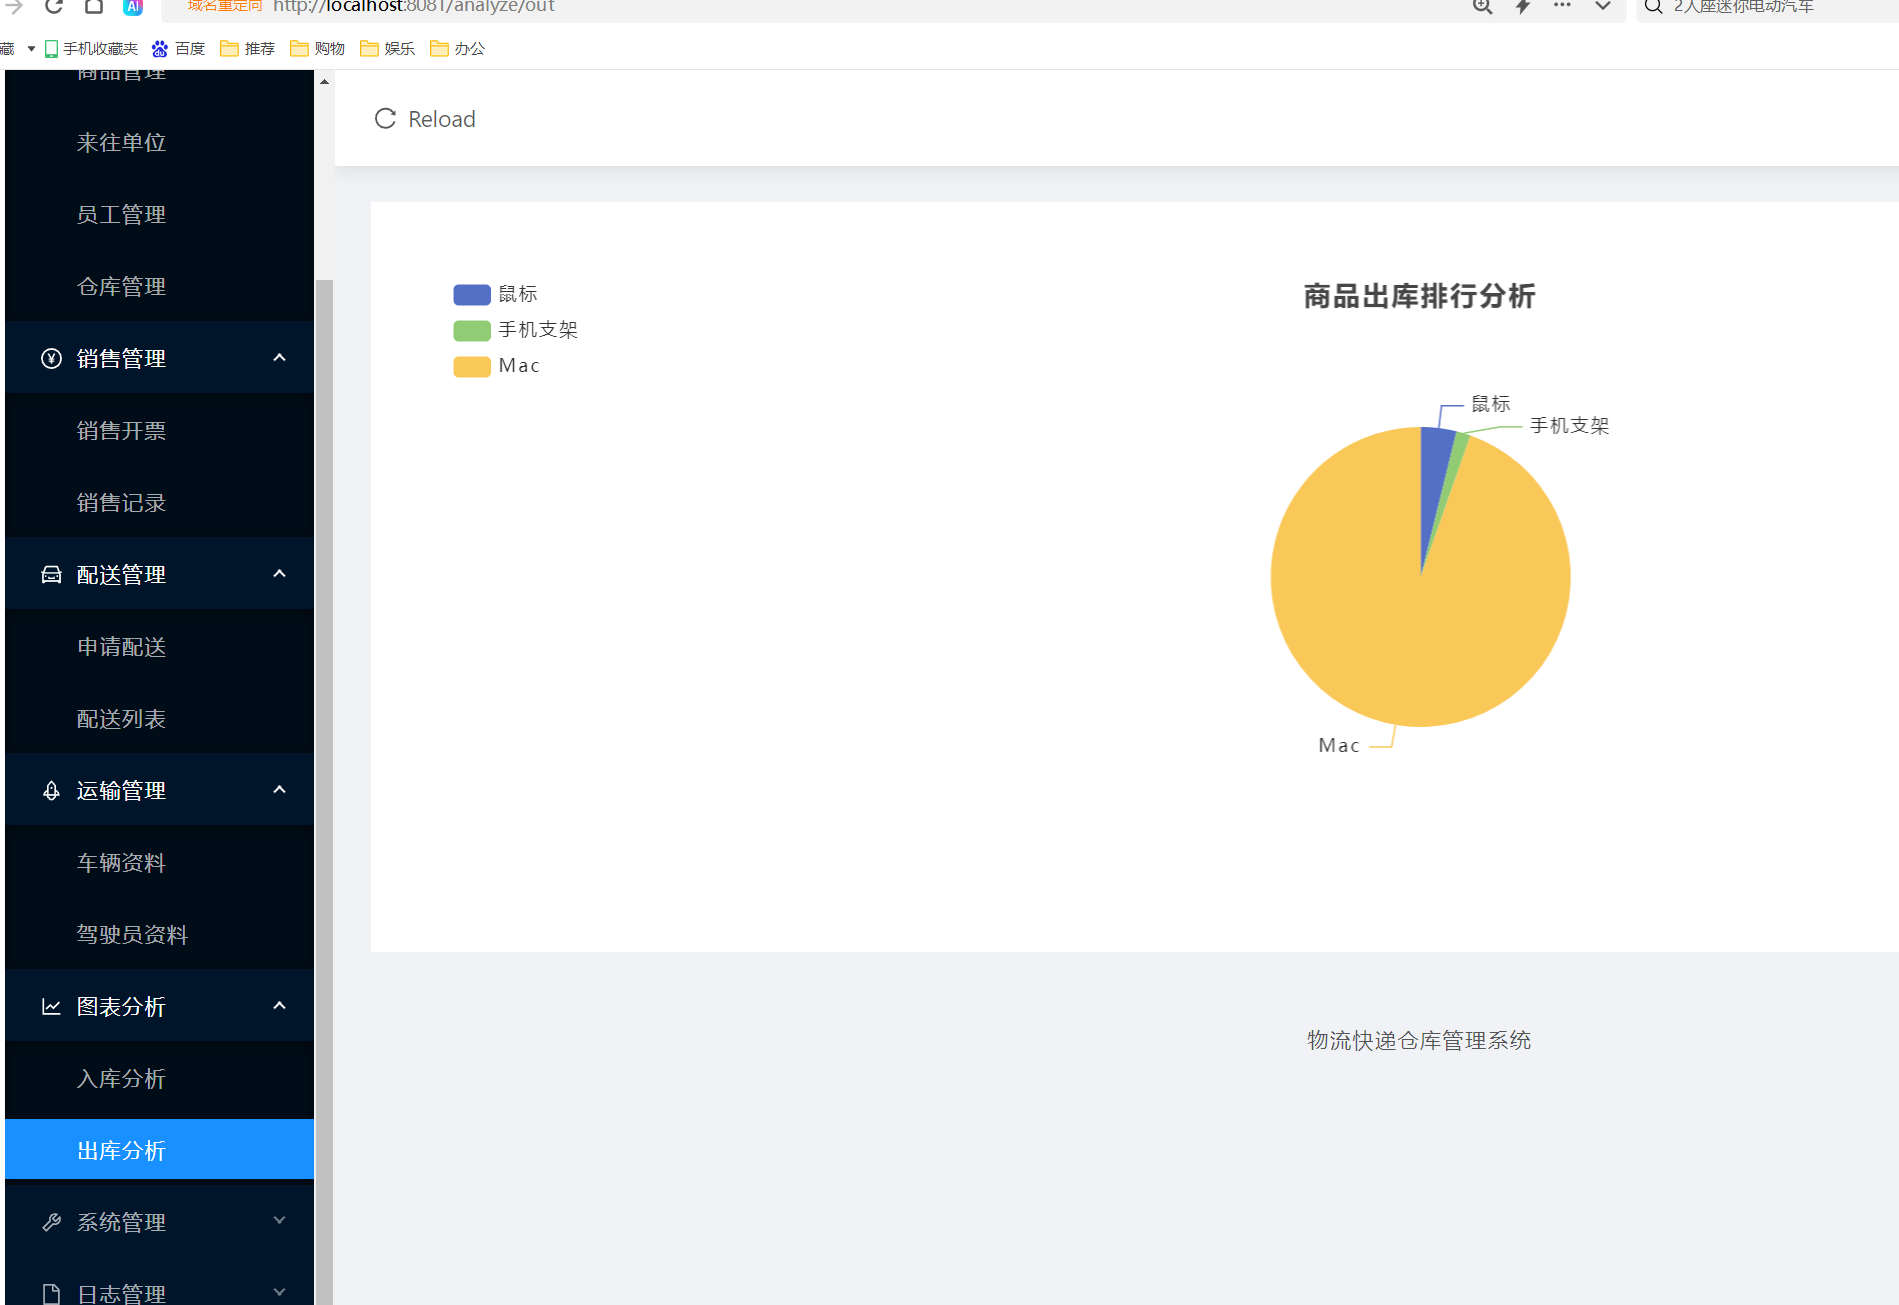This screenshot has width=1899, height=1305.
Task: Click the 运输管理 anchor icon
Action: [50, 790]
